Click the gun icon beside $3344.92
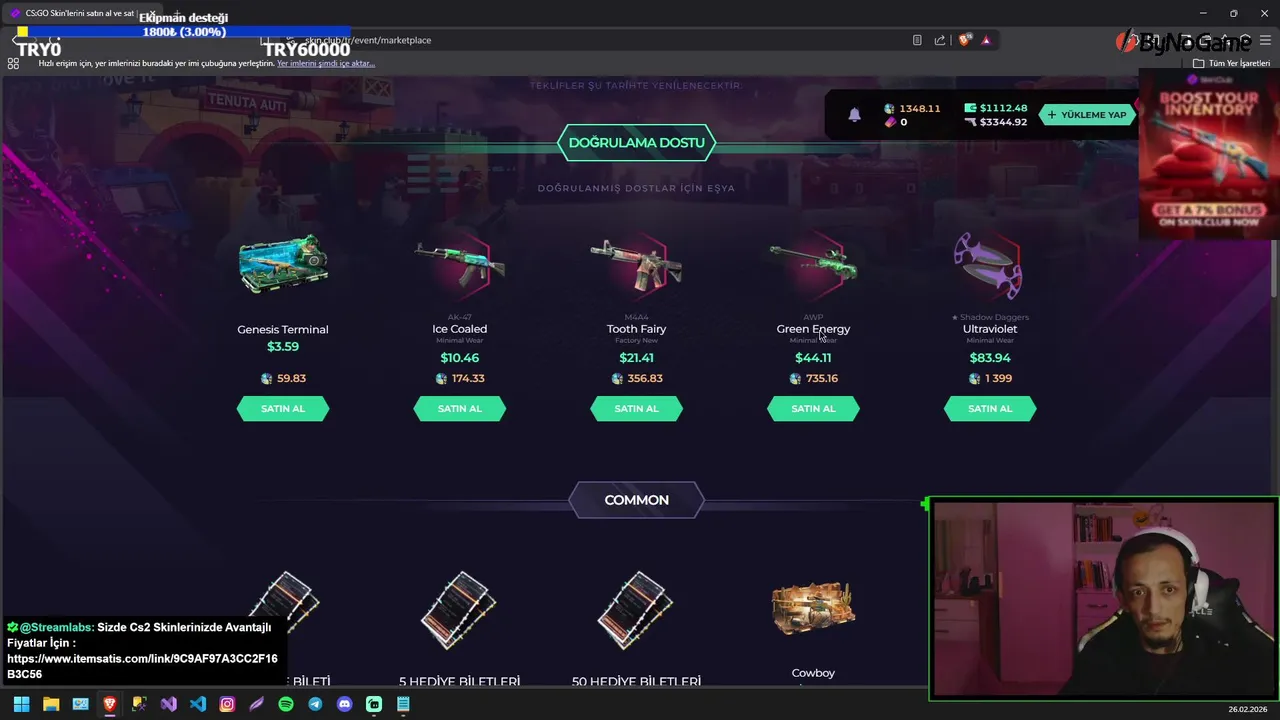Image resolution: width=1280 pixels, height=720 pixels. click(970, 122)
